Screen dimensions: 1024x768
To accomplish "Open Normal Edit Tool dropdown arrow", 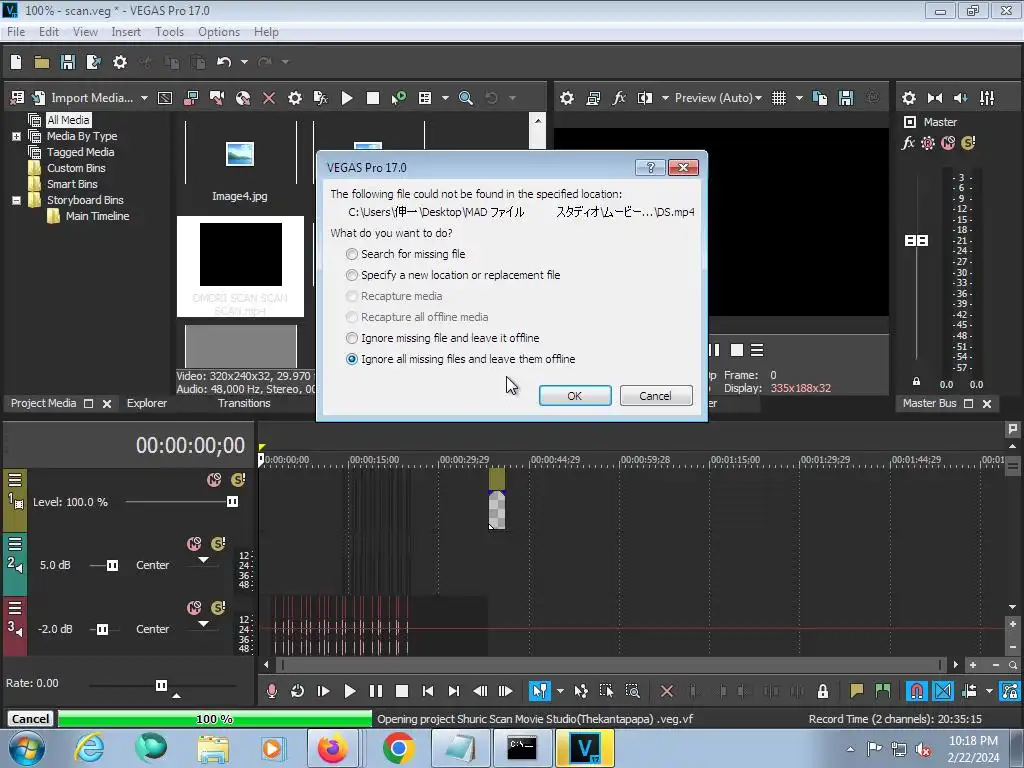I will pos(560,691).
